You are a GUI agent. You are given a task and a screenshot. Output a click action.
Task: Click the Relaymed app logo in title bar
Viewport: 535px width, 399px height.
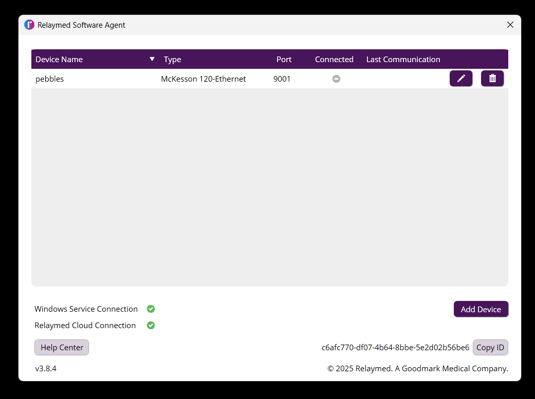click(29, 25)
